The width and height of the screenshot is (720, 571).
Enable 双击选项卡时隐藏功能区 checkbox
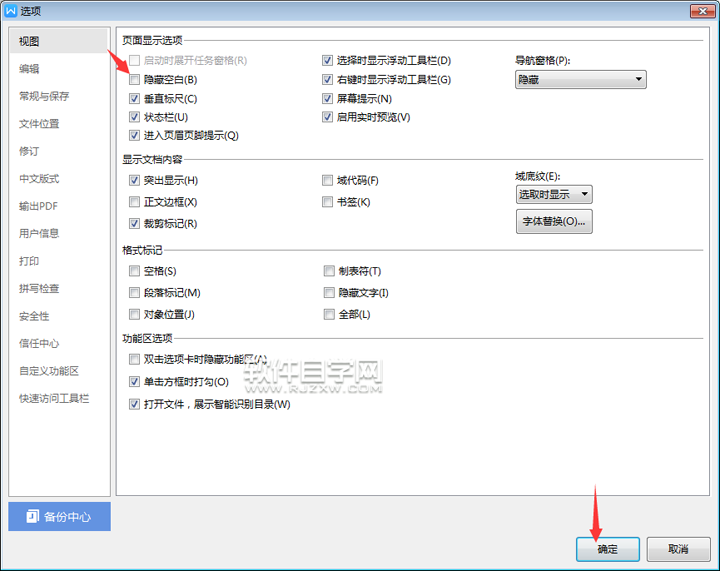coord(134,359)
